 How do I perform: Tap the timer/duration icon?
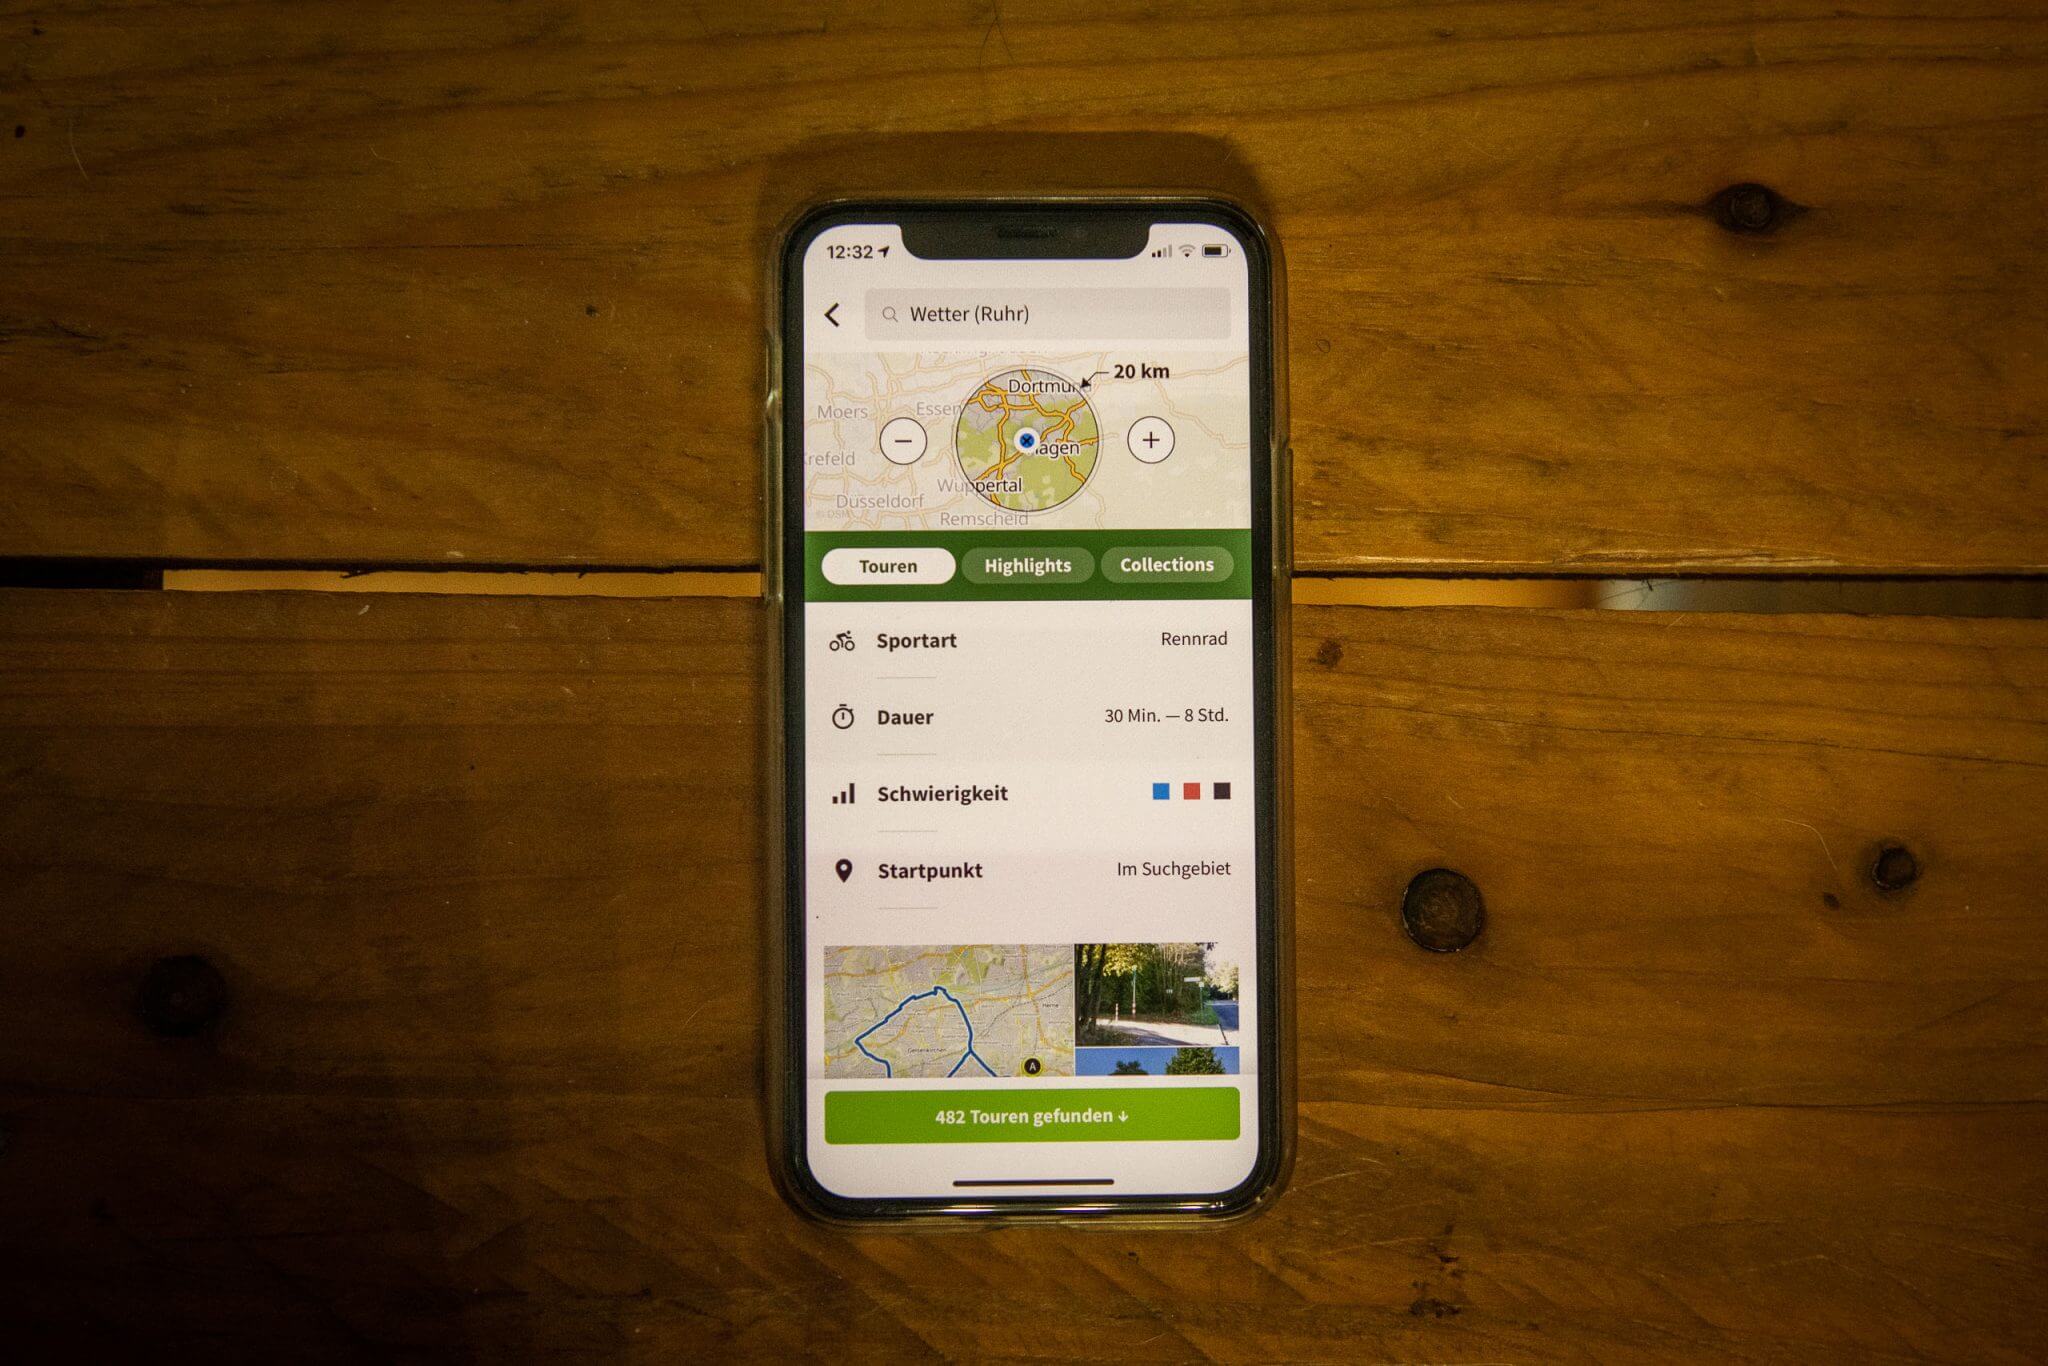point(844,718)
